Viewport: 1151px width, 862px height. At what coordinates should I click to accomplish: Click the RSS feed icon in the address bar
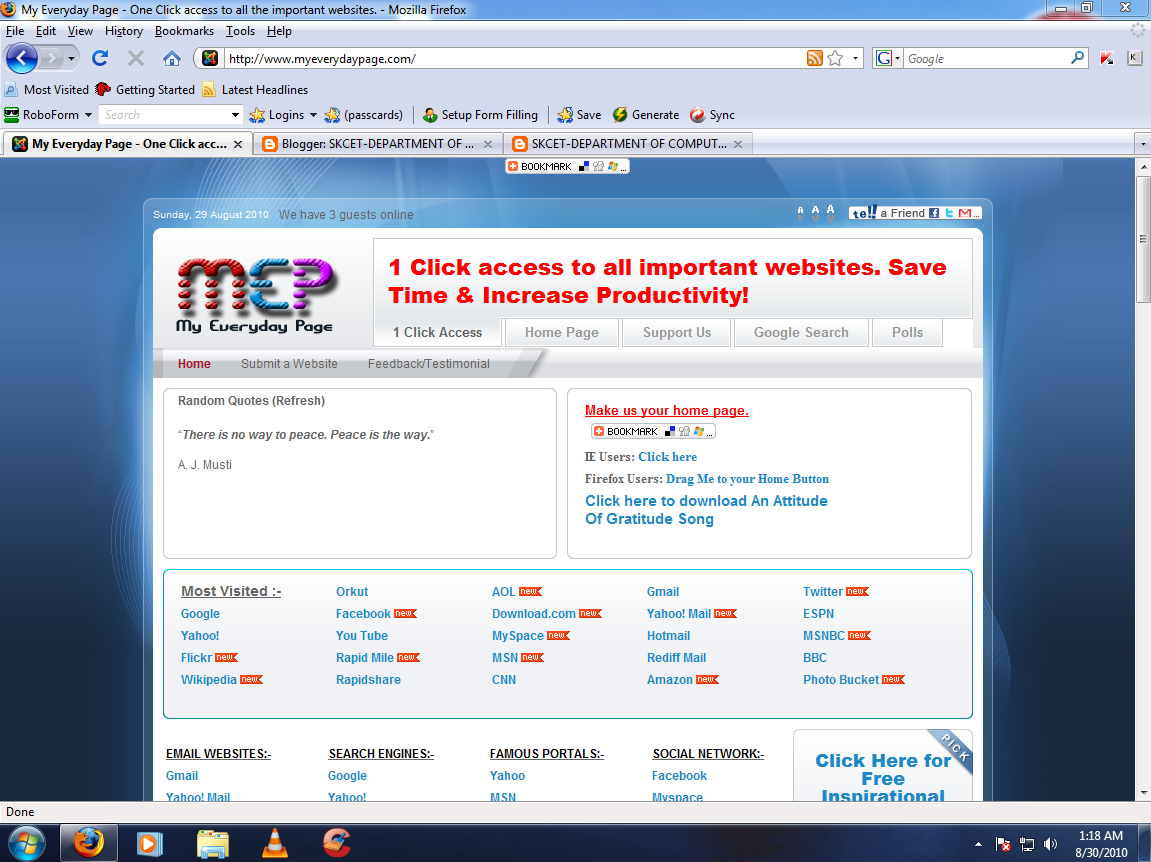click(x=814, y=58)
